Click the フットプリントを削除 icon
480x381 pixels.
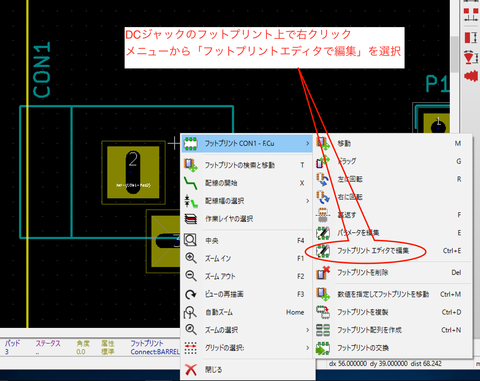click(x=323, y=272)
